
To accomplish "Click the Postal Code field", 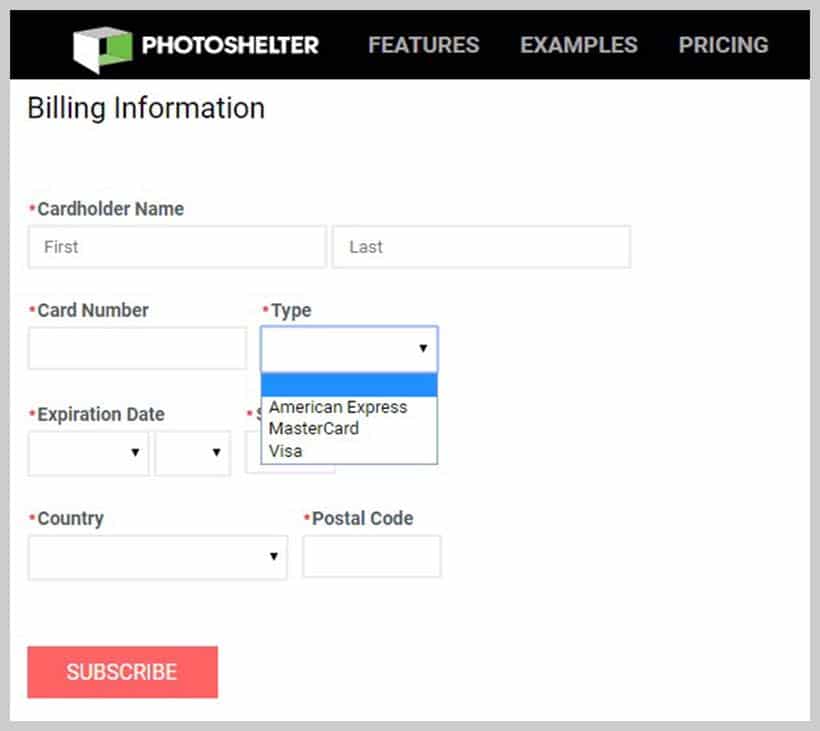I will click(x=371, y=556).
